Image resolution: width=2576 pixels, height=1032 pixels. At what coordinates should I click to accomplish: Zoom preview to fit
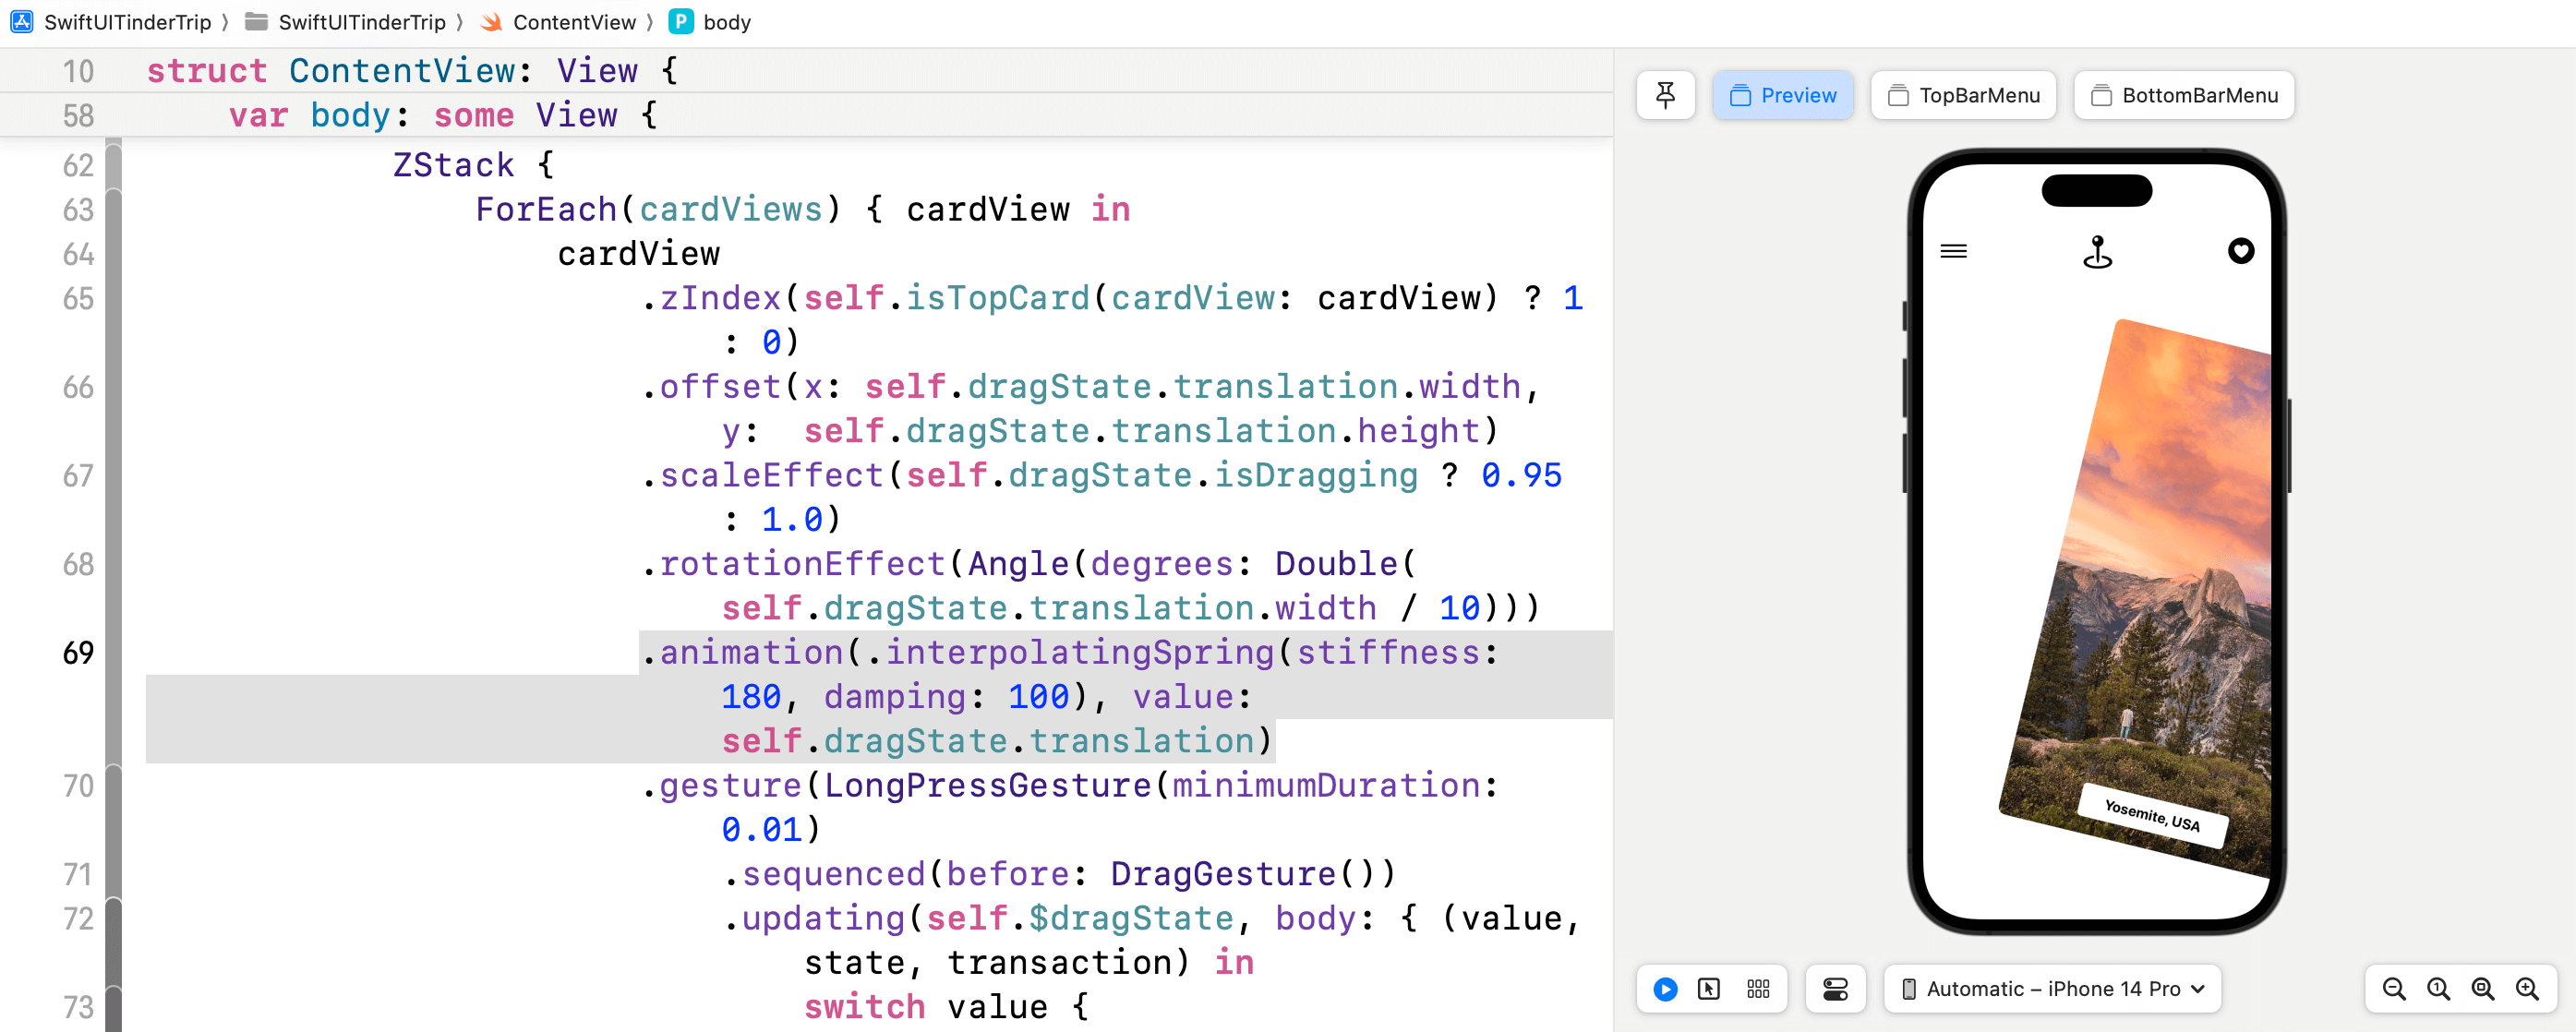click(2482, 989)
